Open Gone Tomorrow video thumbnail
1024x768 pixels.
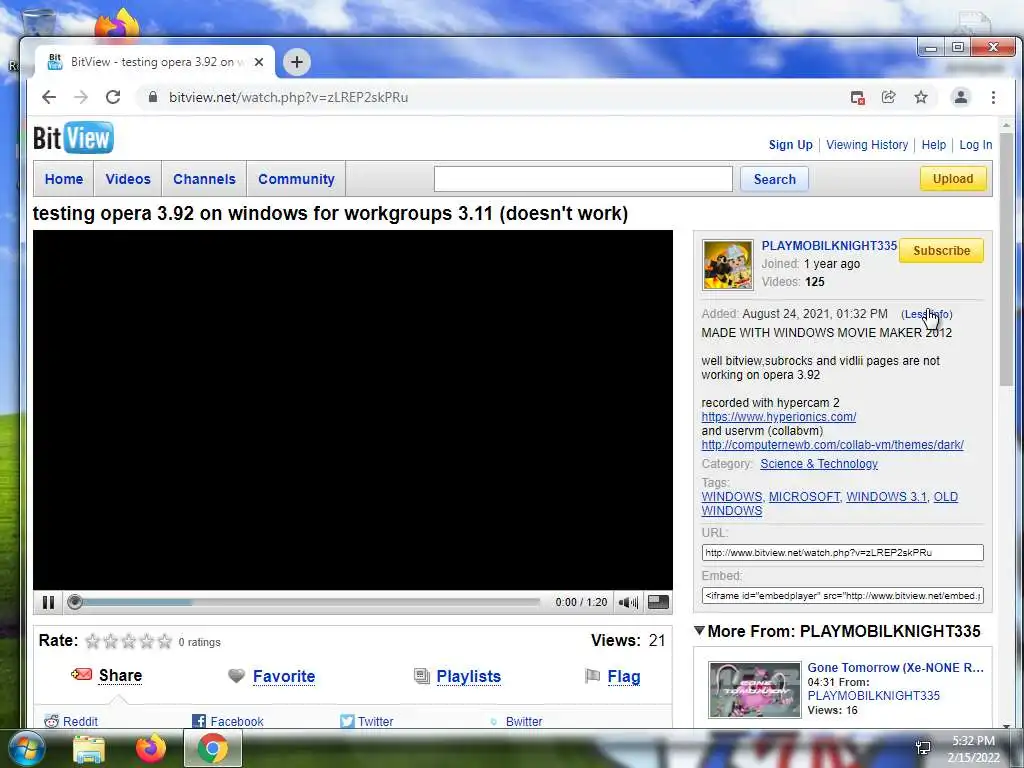[x=755, y=690]
